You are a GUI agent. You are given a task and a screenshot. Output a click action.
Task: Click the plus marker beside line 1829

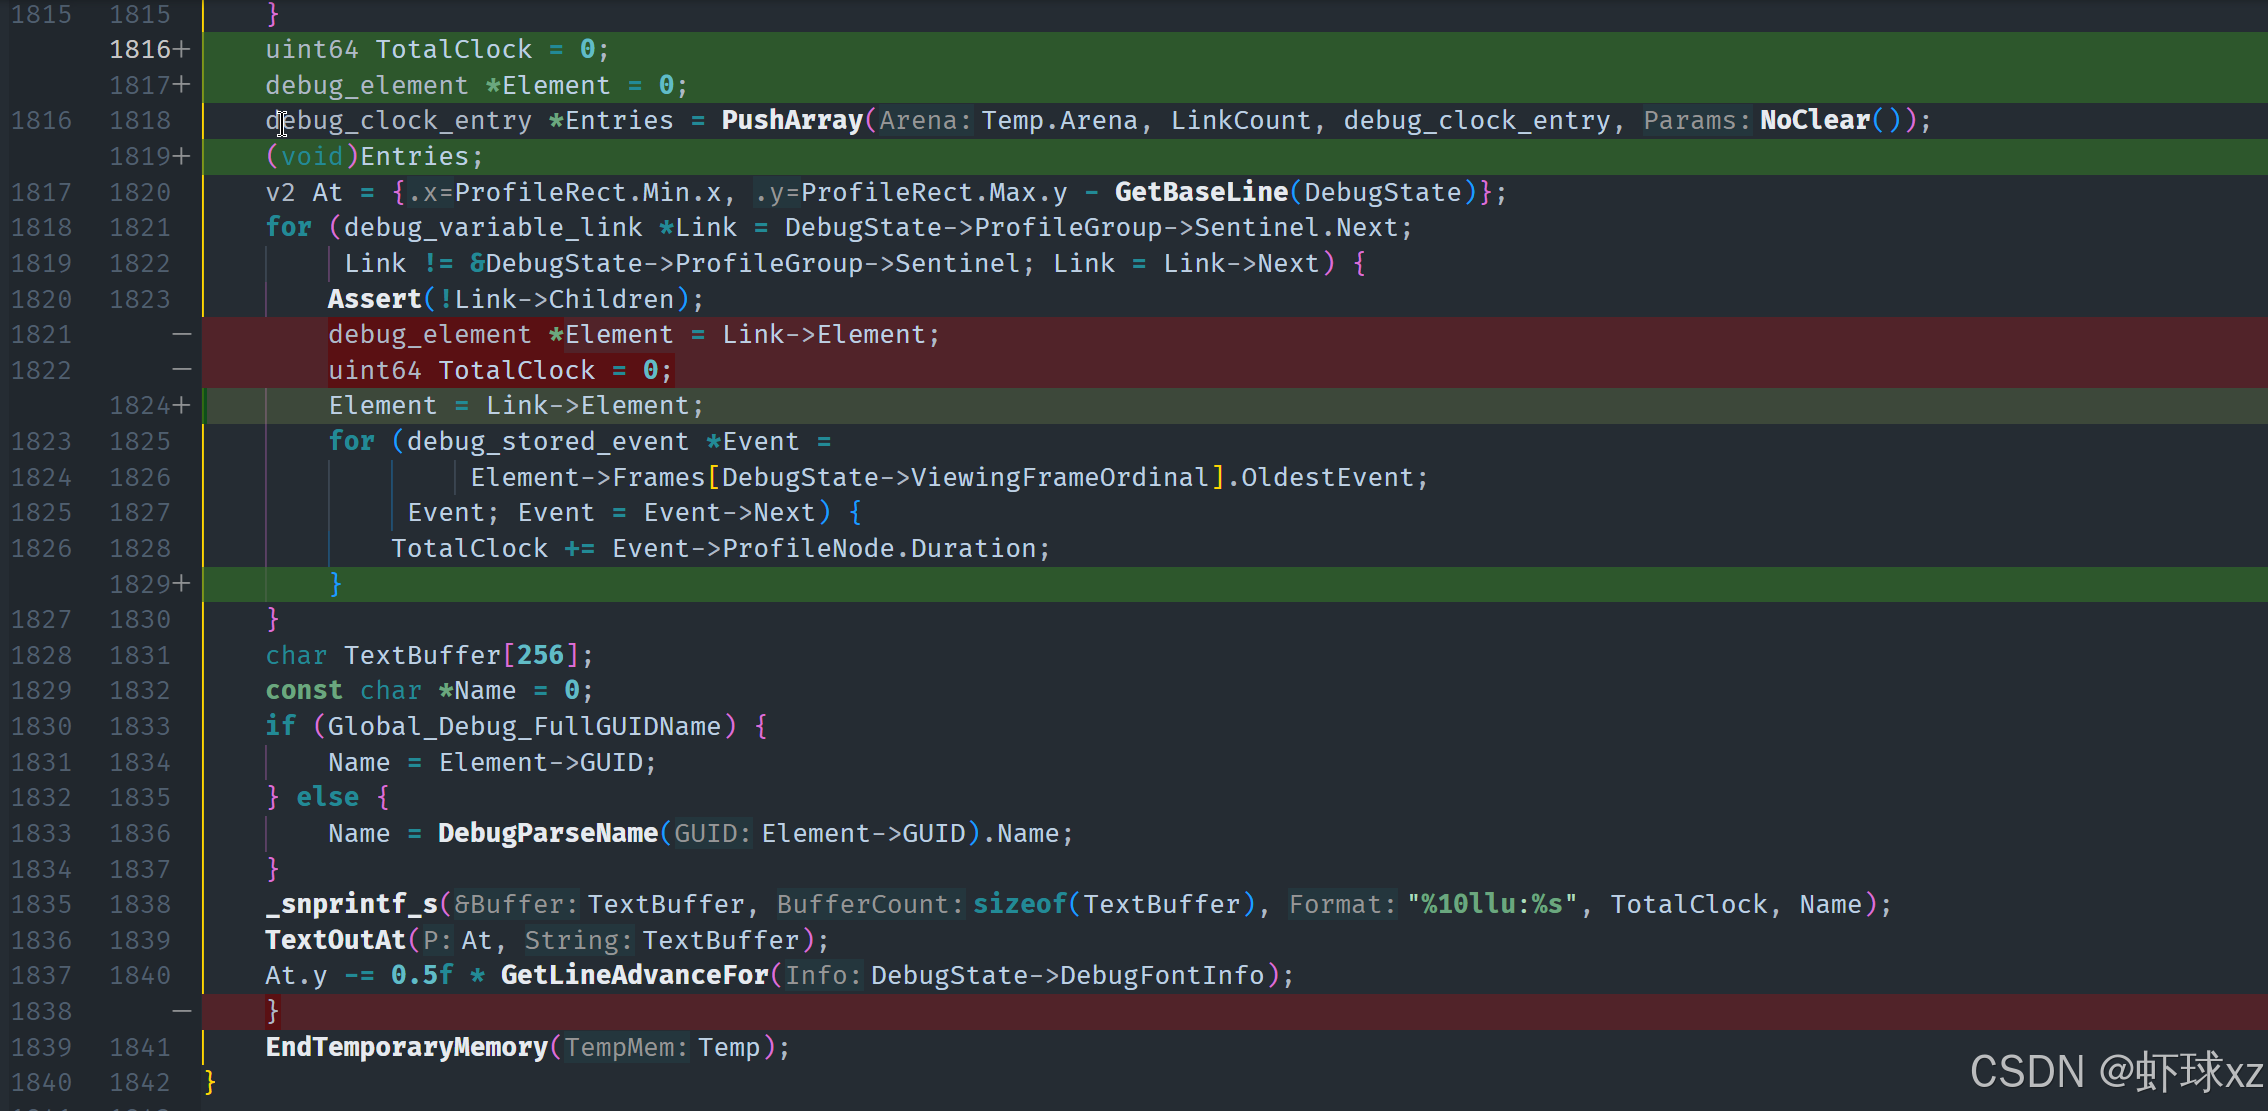pos(181,583)
